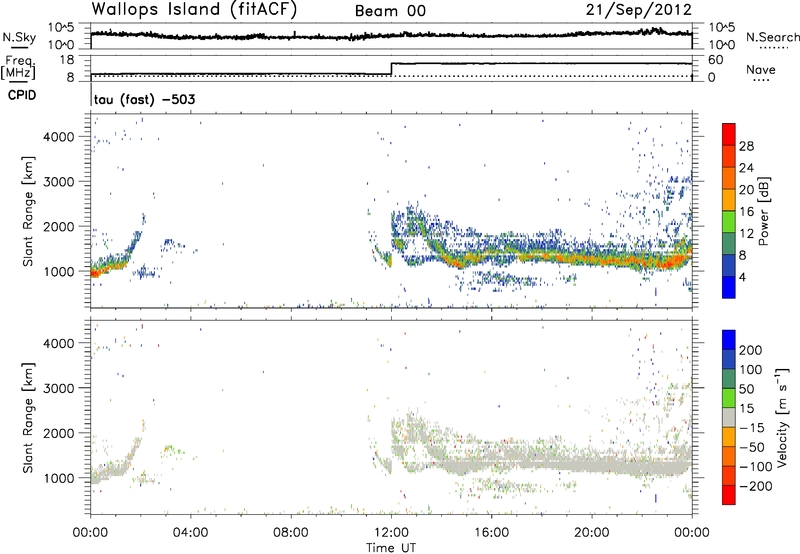Click the dotted line sample under Nave
800x554 pixels.
click(761, 81)
